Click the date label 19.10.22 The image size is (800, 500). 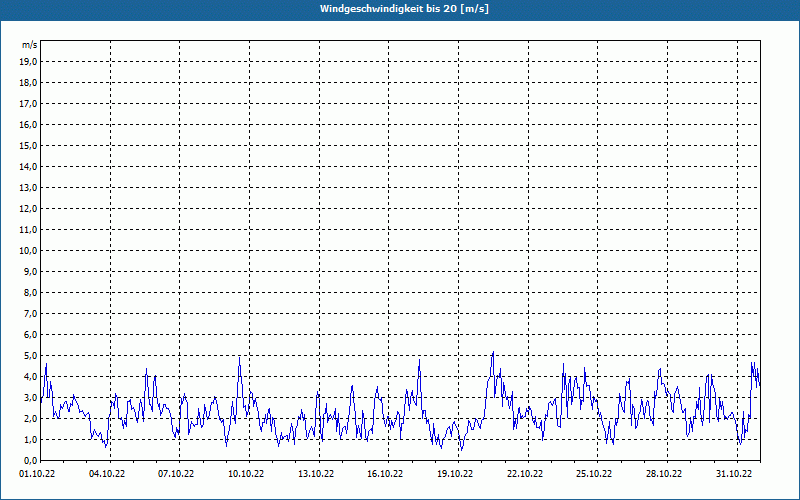[455, 474]
